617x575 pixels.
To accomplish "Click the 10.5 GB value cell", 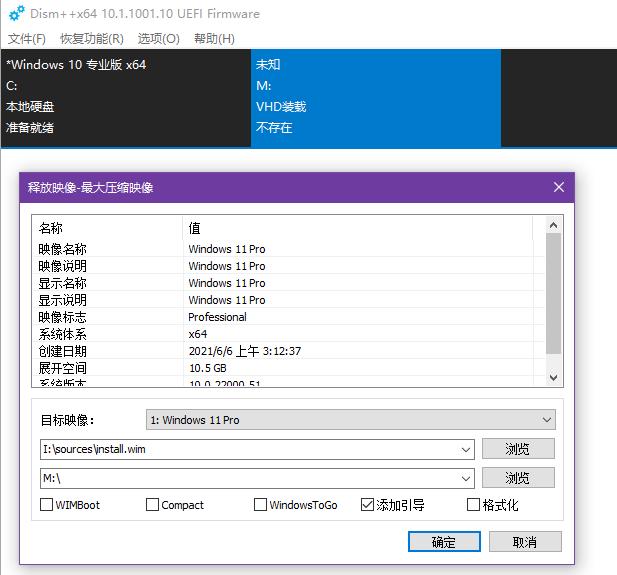I will pos(208,368).
